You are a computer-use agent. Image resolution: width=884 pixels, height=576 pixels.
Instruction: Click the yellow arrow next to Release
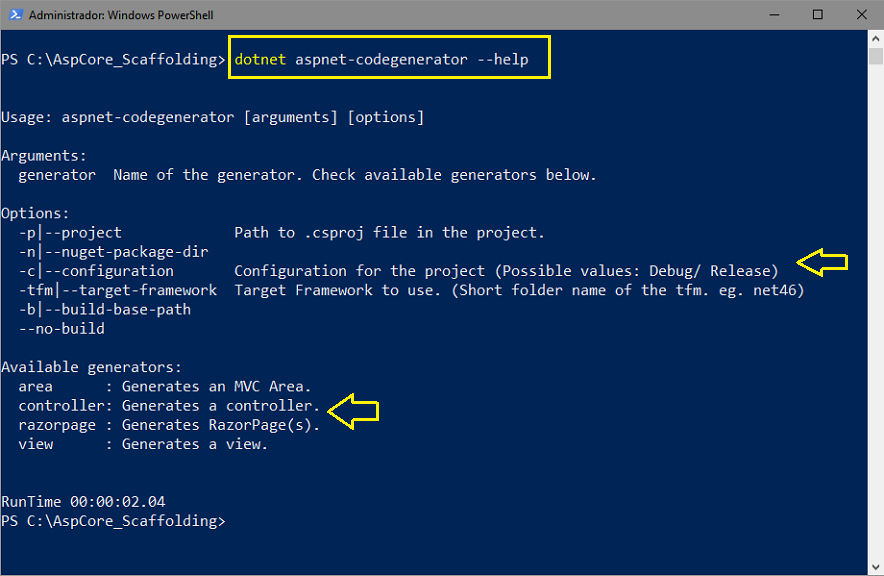tap(823, 262)
